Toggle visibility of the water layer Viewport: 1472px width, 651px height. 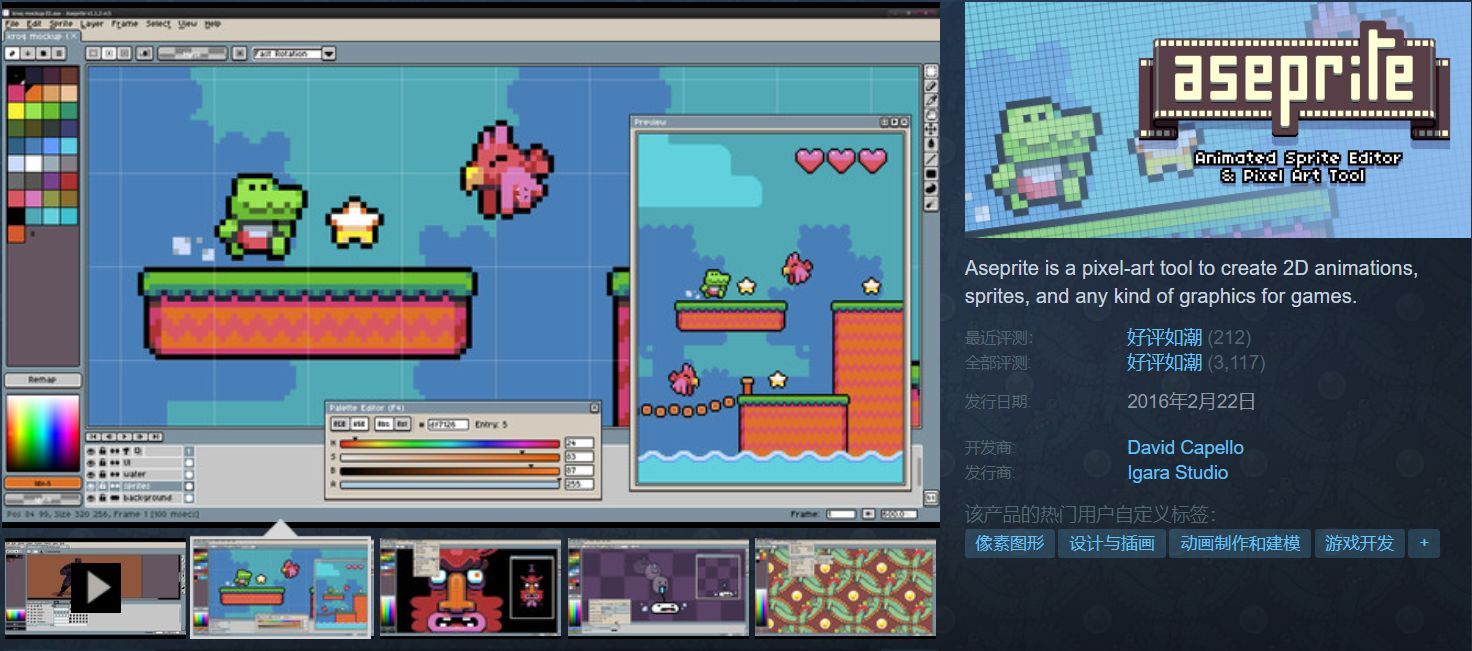(91, 474)
